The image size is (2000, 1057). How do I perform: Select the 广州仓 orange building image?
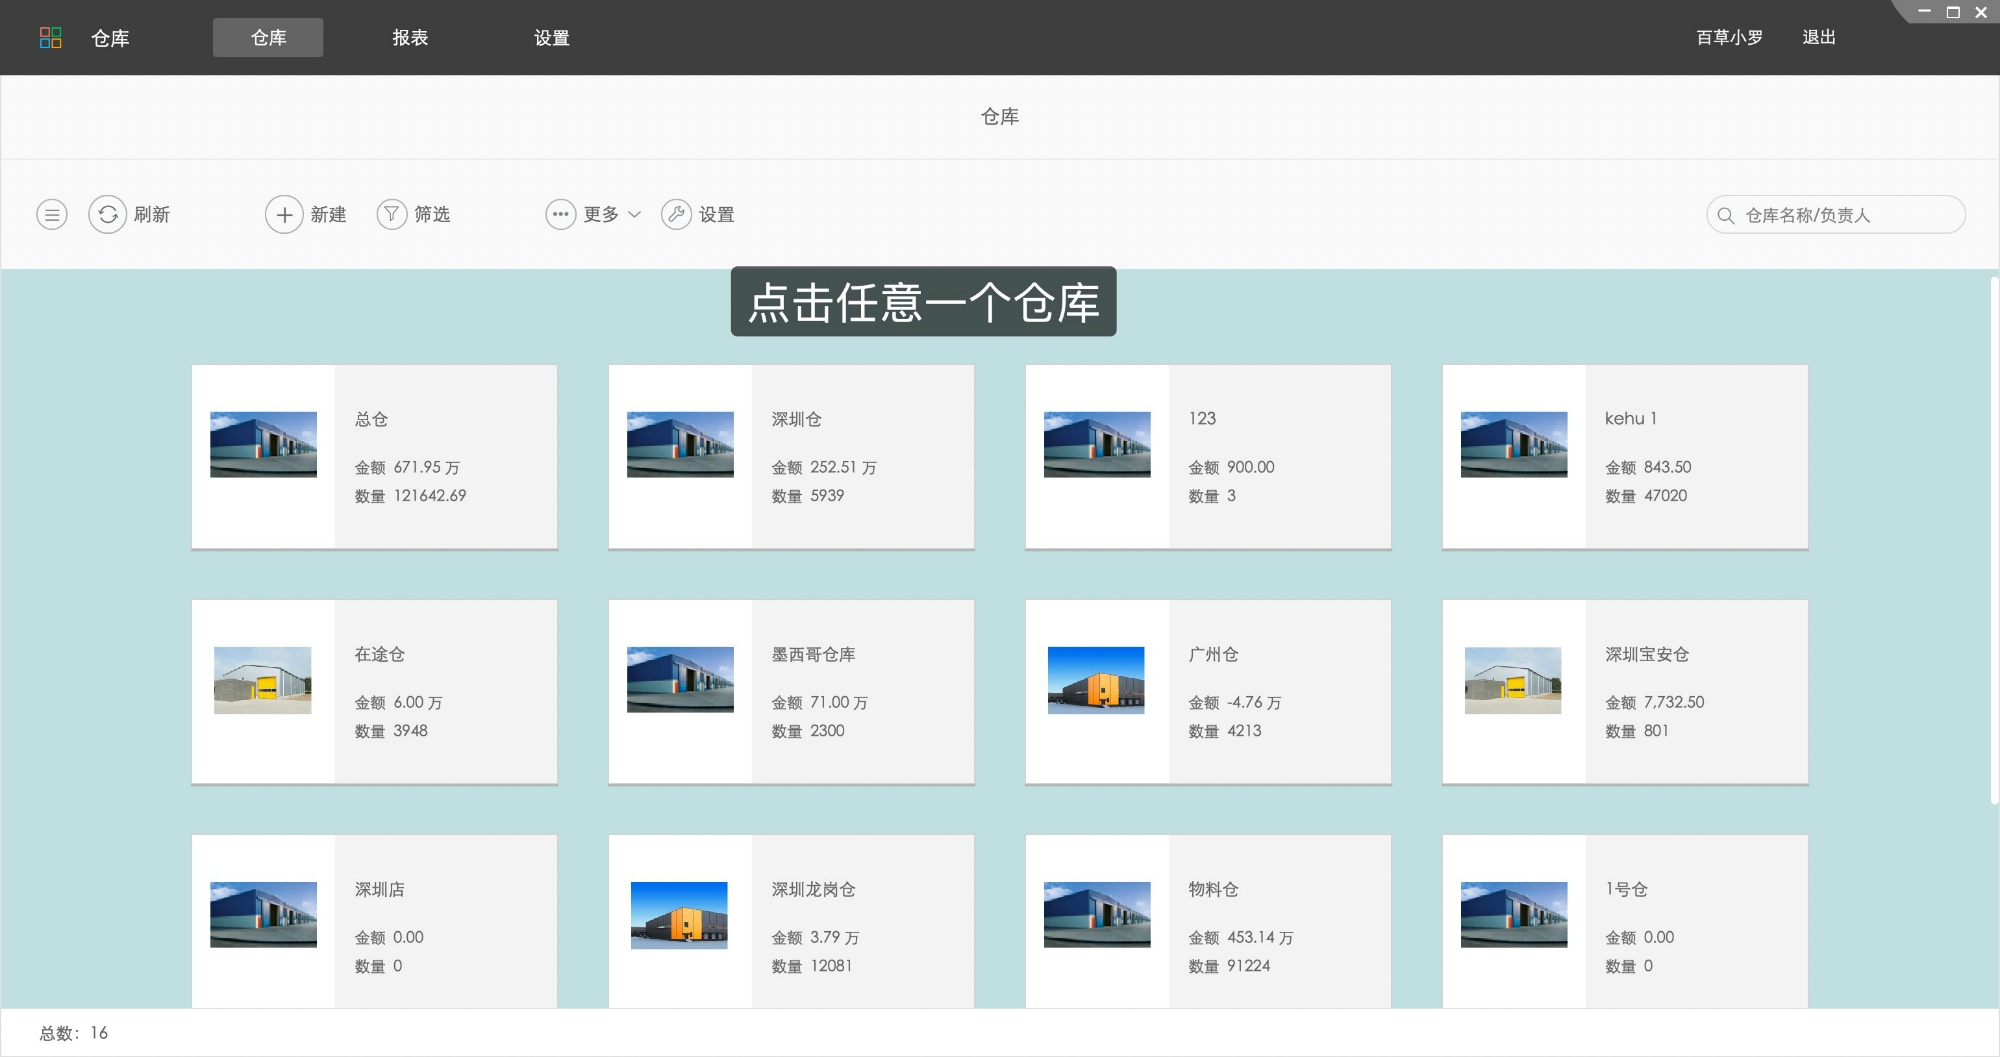point(1096,680)
